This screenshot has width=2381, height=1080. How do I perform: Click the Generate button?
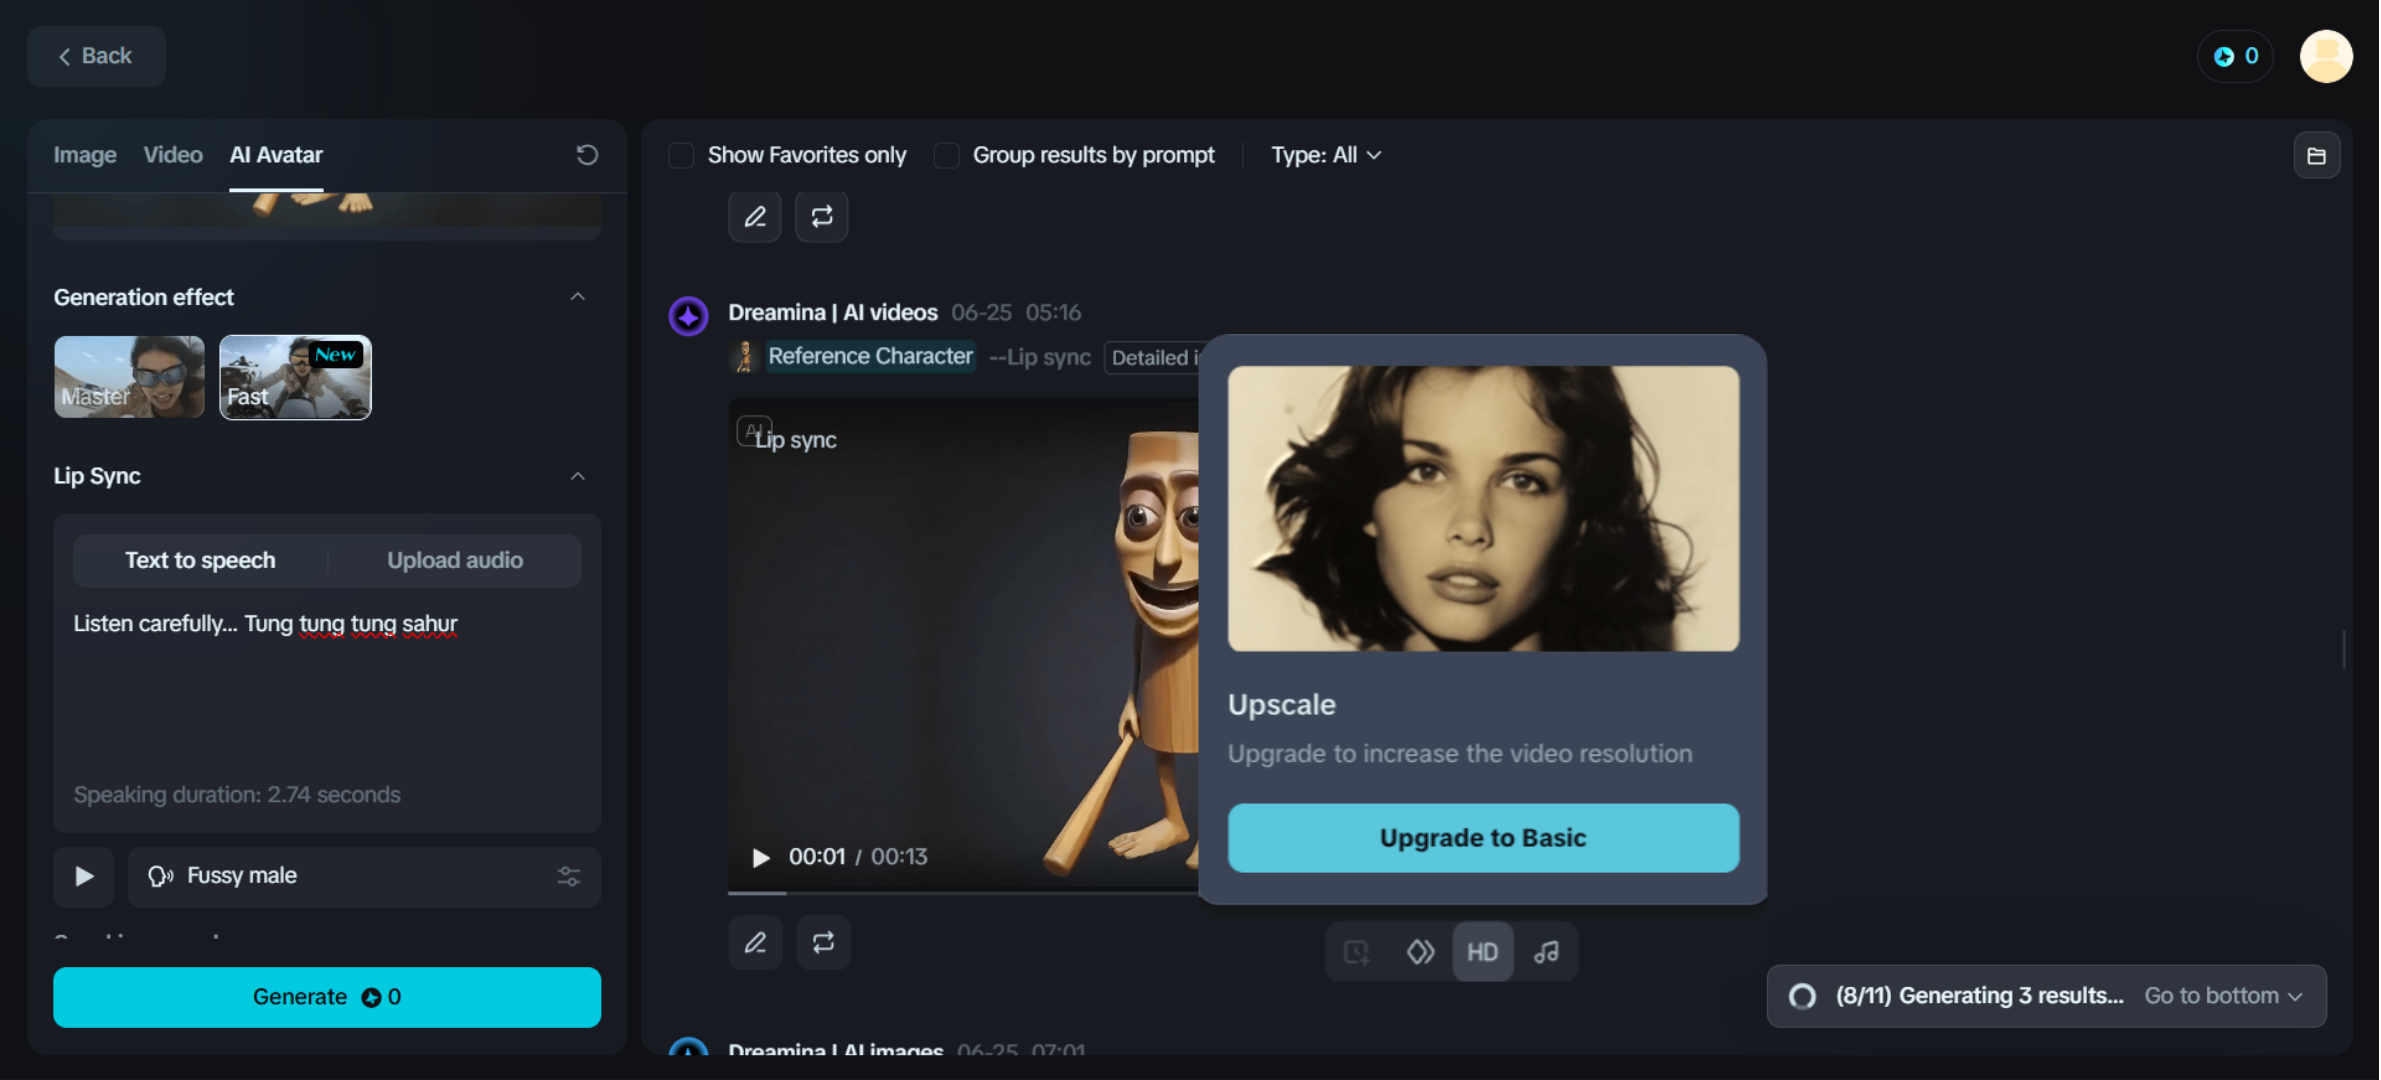pyautogui.click(x=327, y=997)
